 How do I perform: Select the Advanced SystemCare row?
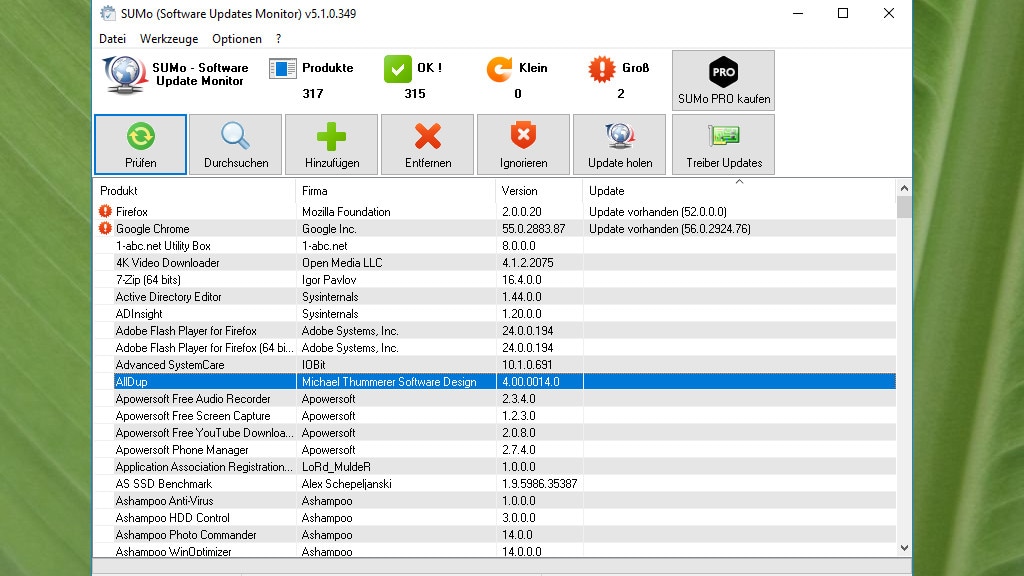(x=495, y=364)
